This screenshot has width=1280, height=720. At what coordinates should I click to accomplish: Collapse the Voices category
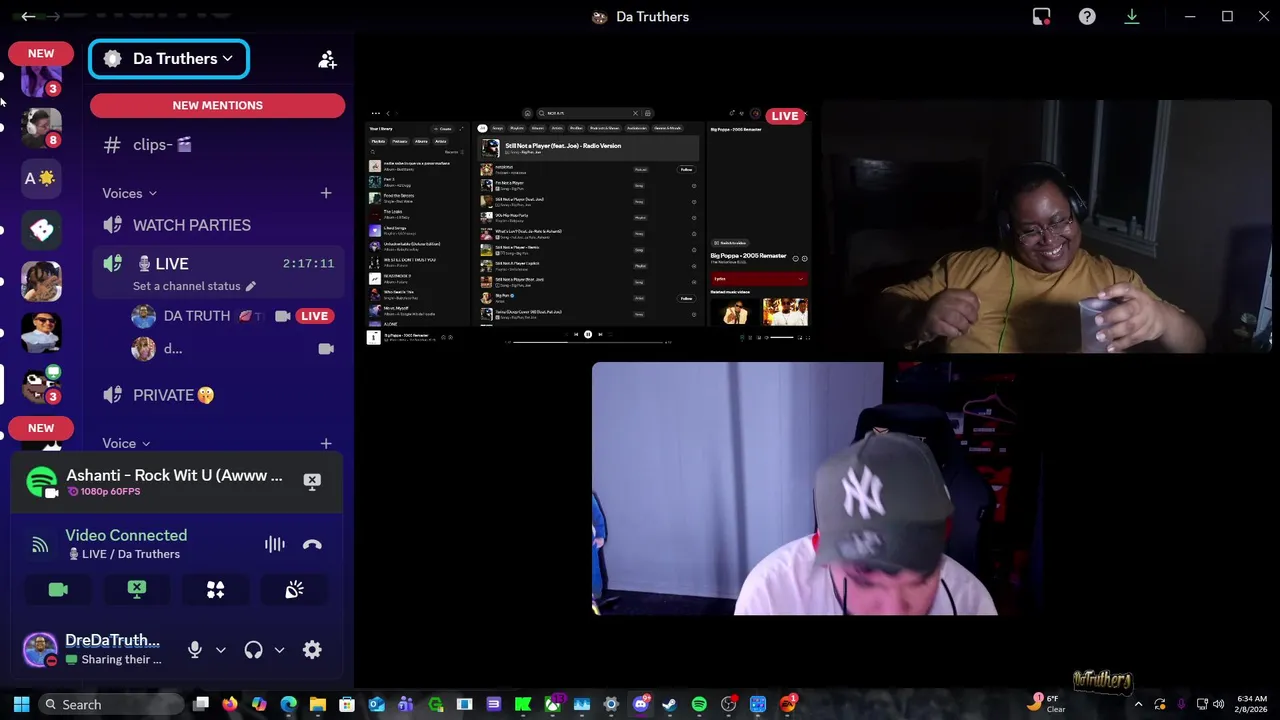click(x=129, y=193)
